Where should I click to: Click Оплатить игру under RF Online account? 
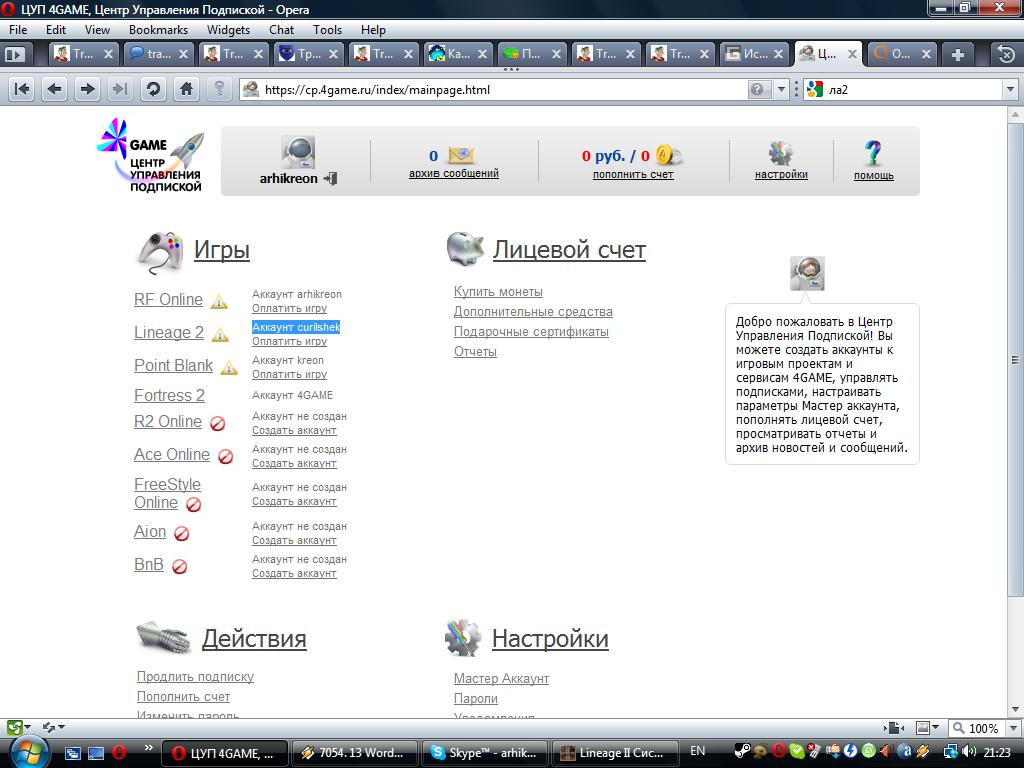289,308
